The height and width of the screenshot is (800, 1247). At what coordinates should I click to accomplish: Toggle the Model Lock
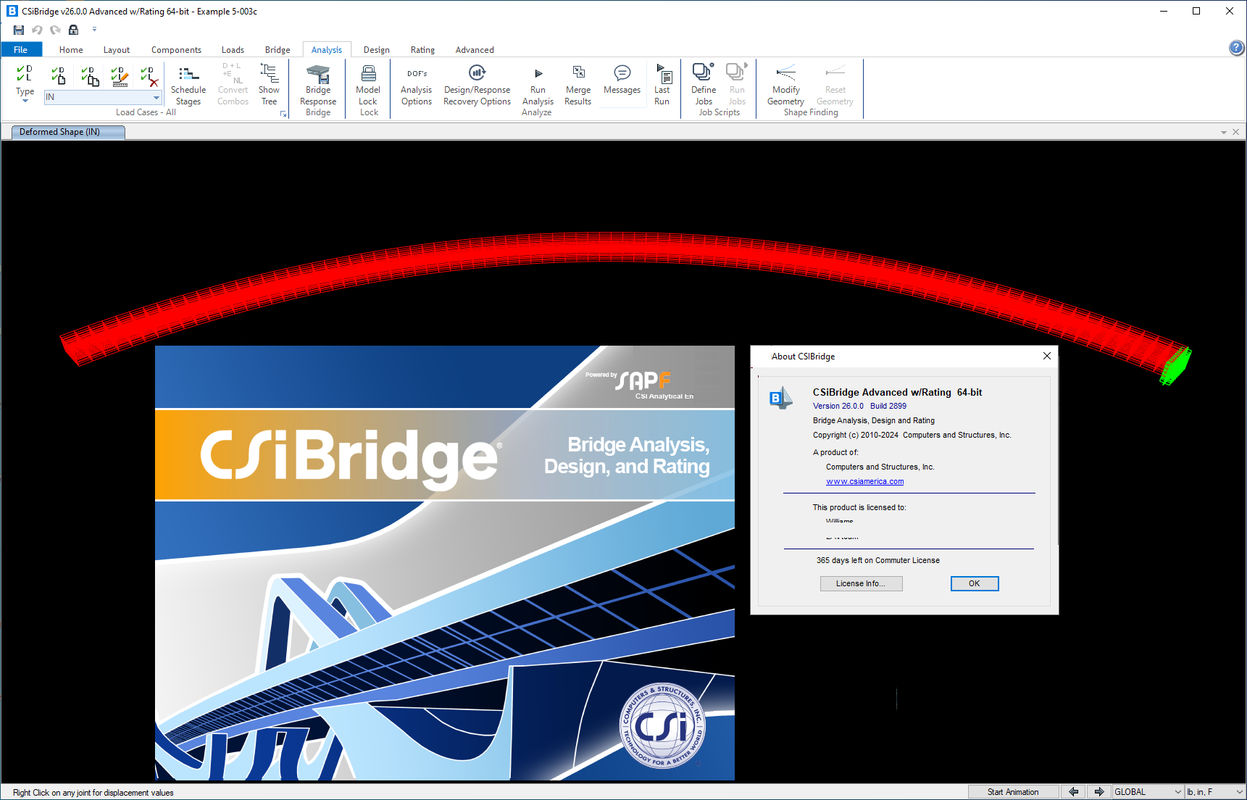pos(368,85)
